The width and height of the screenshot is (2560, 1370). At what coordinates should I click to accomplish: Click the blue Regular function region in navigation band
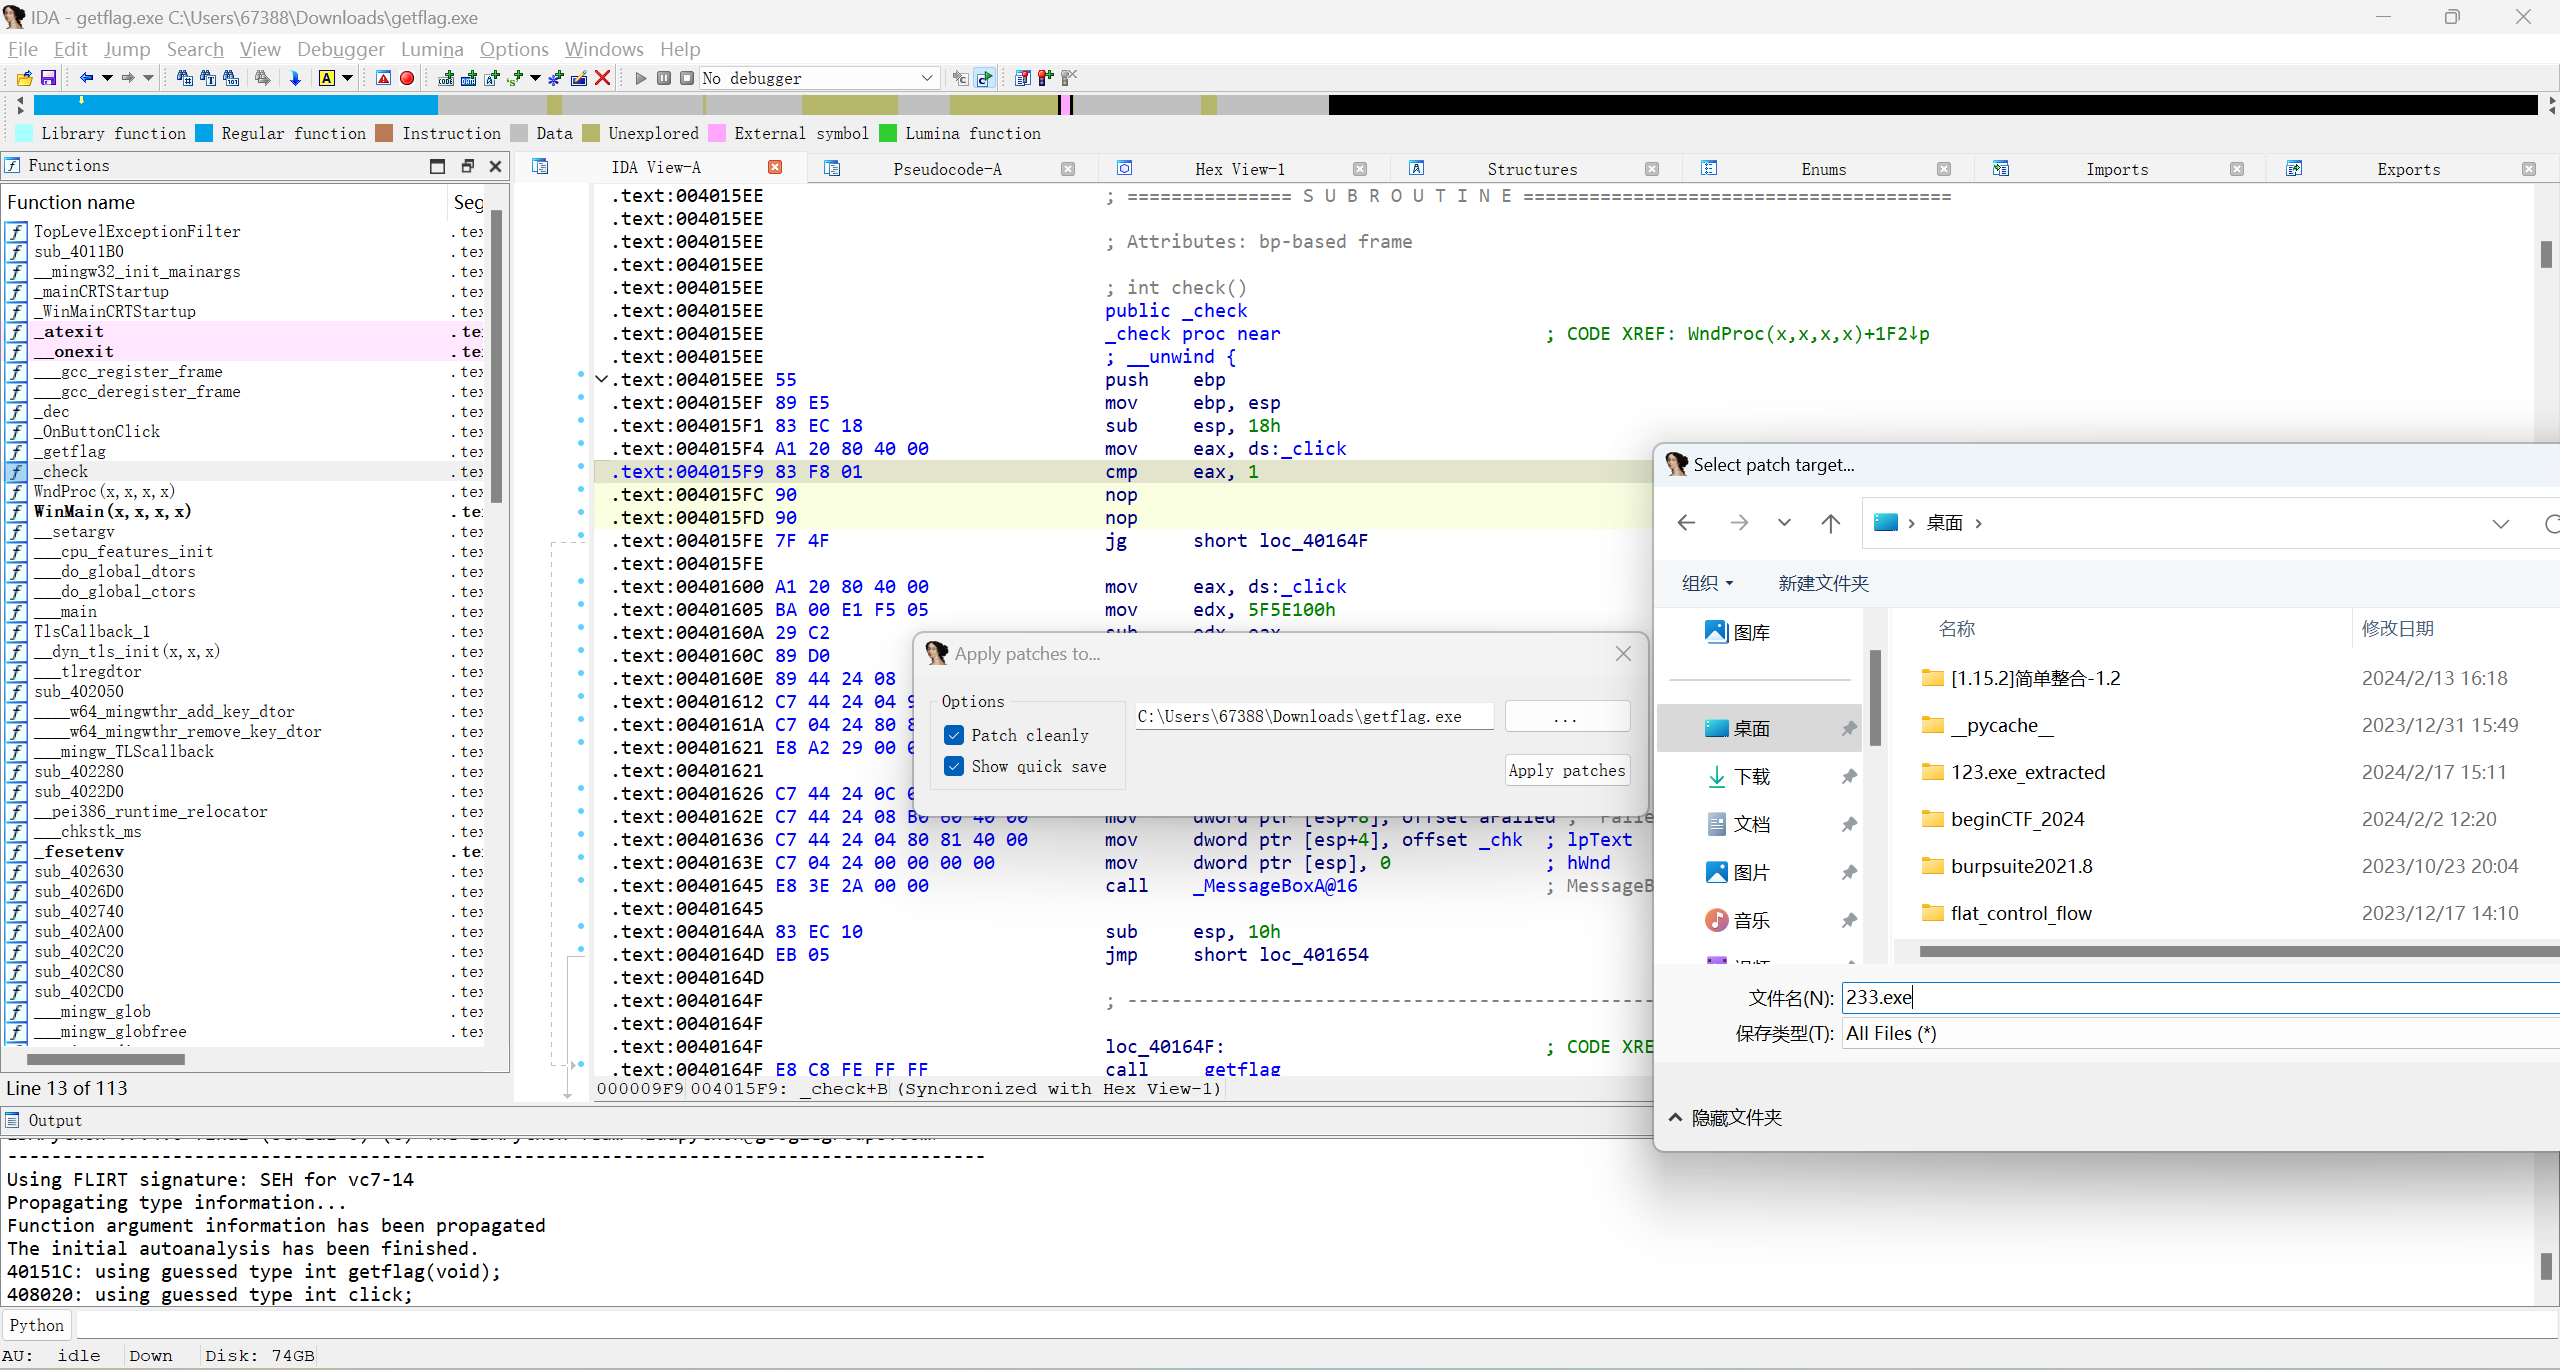pos(236,104)
